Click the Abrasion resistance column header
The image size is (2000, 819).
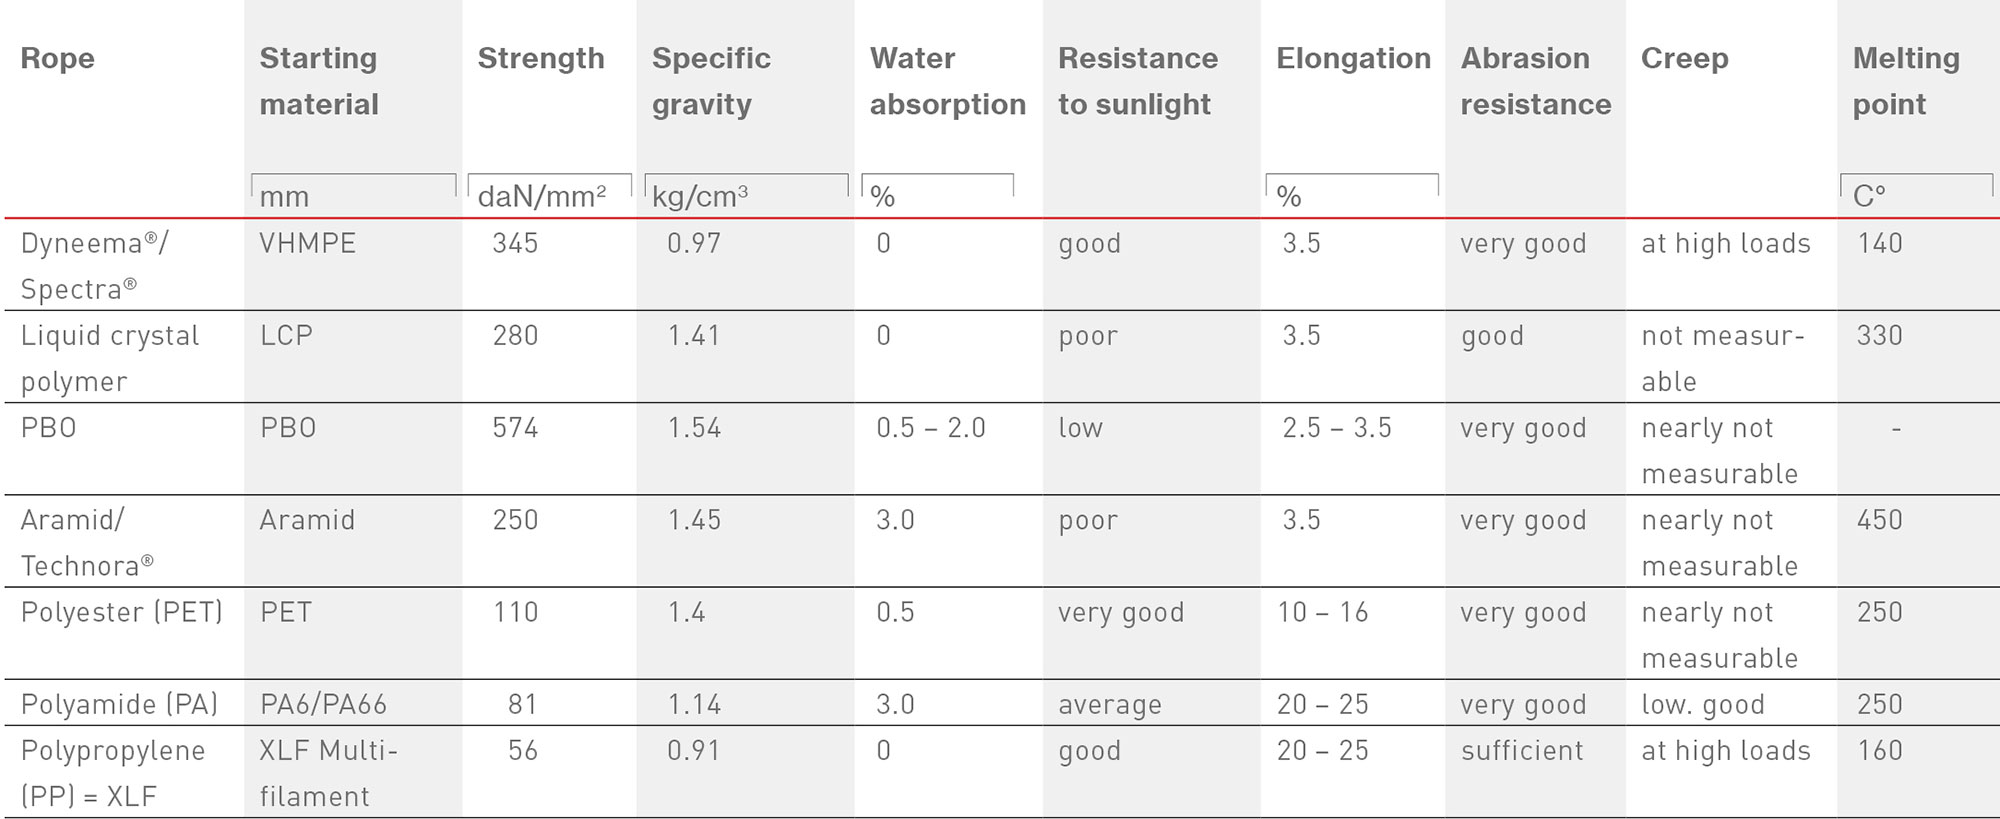(x=1535, y=81)
